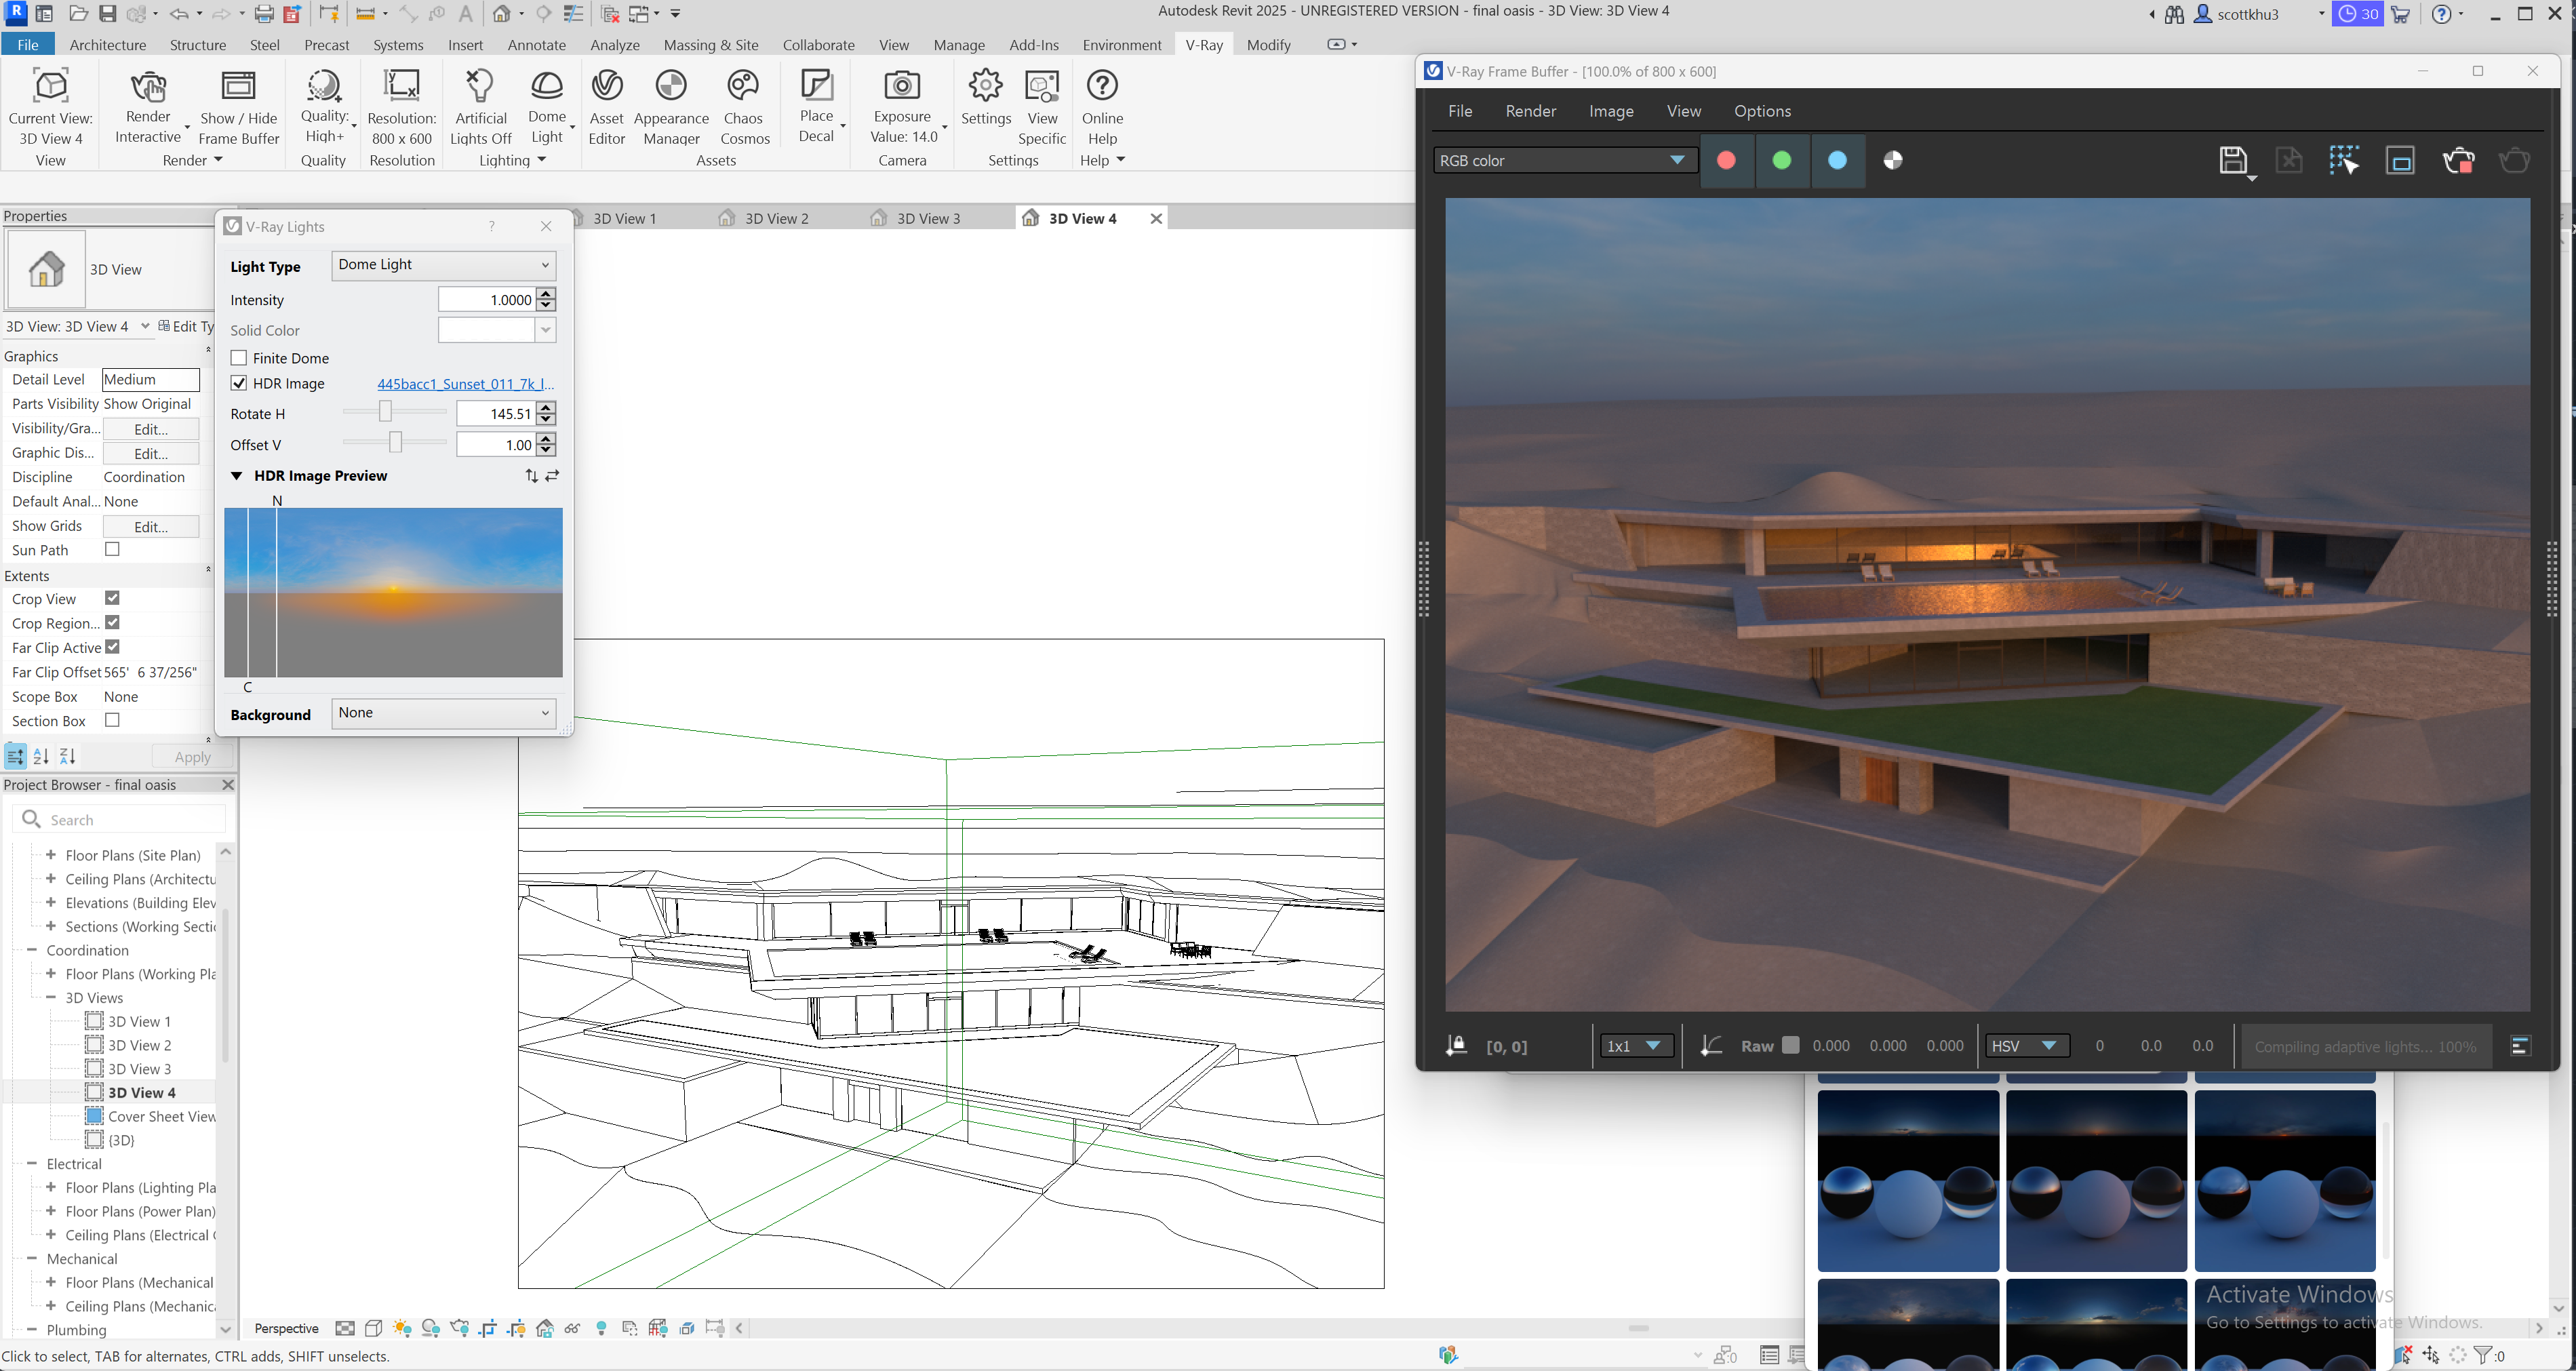Switch to alpha/mono channel in Frame Buffer
Screen dimensions: 2576x1371
click(1893, 161)
